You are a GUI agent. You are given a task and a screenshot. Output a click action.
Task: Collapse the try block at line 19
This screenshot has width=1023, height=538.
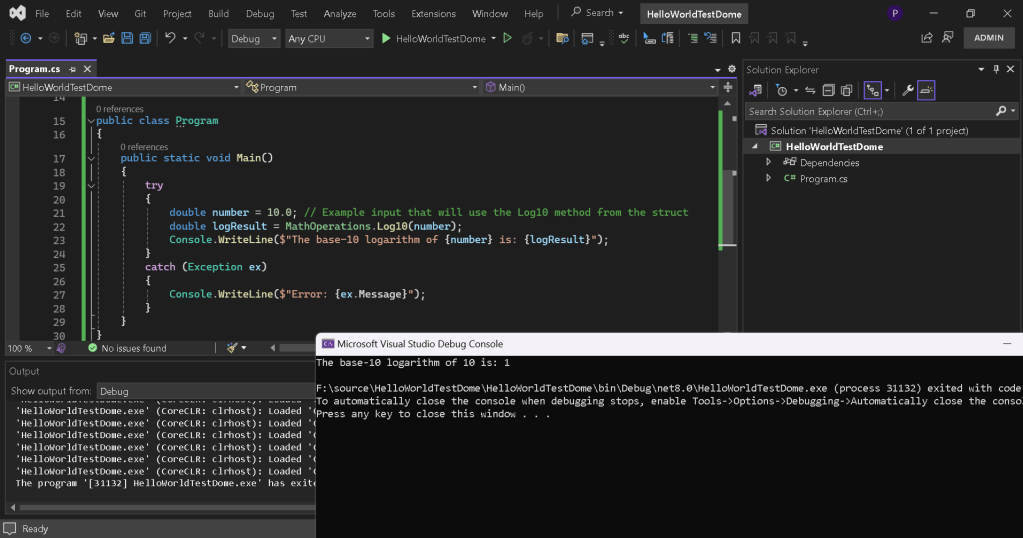(91, 185)
